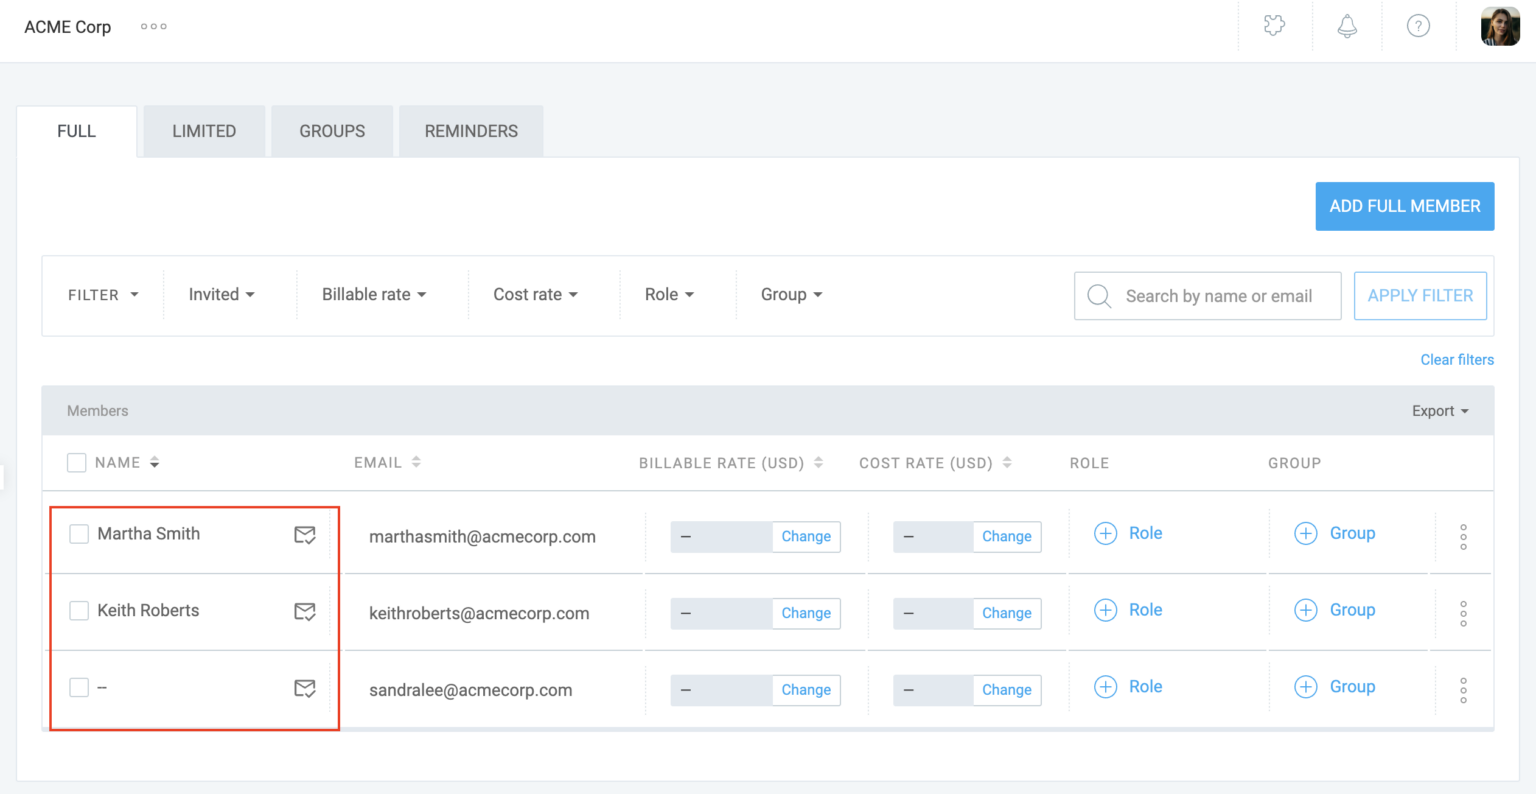This screenshot has width=1536, height=794.
Task: Open the three-dot menu beside ACME Corp
Action: point(154,27)
